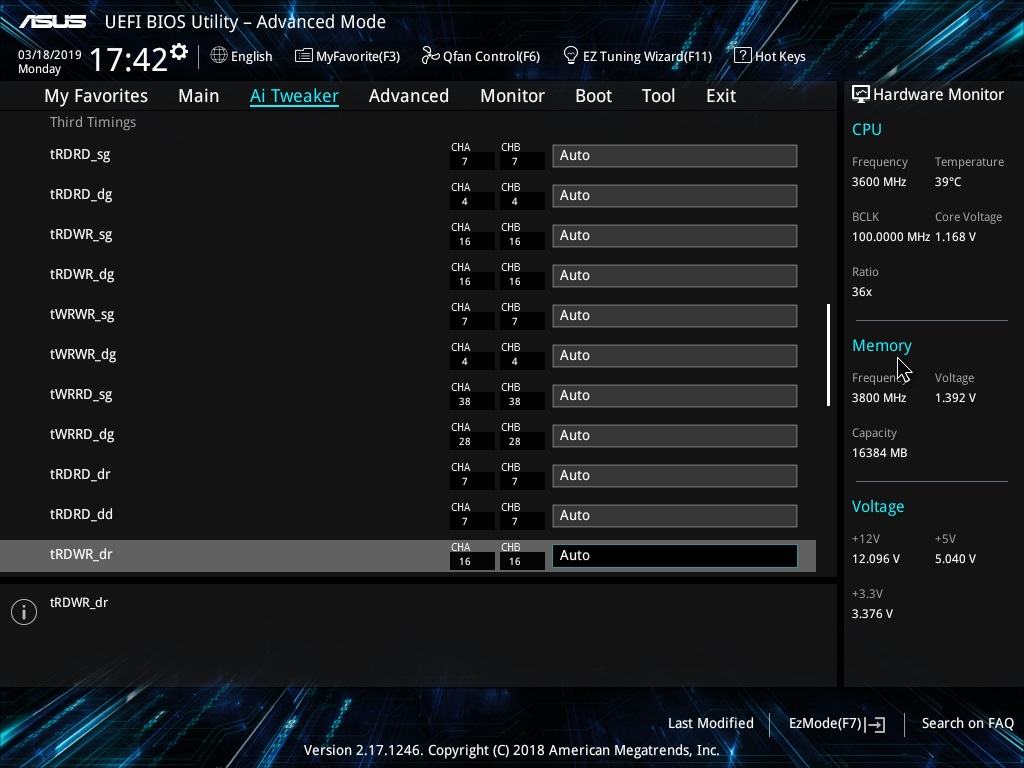1024x768 pixels.
Task: Click tWRRD_dg CHB value 28
Action: point(515,441)
